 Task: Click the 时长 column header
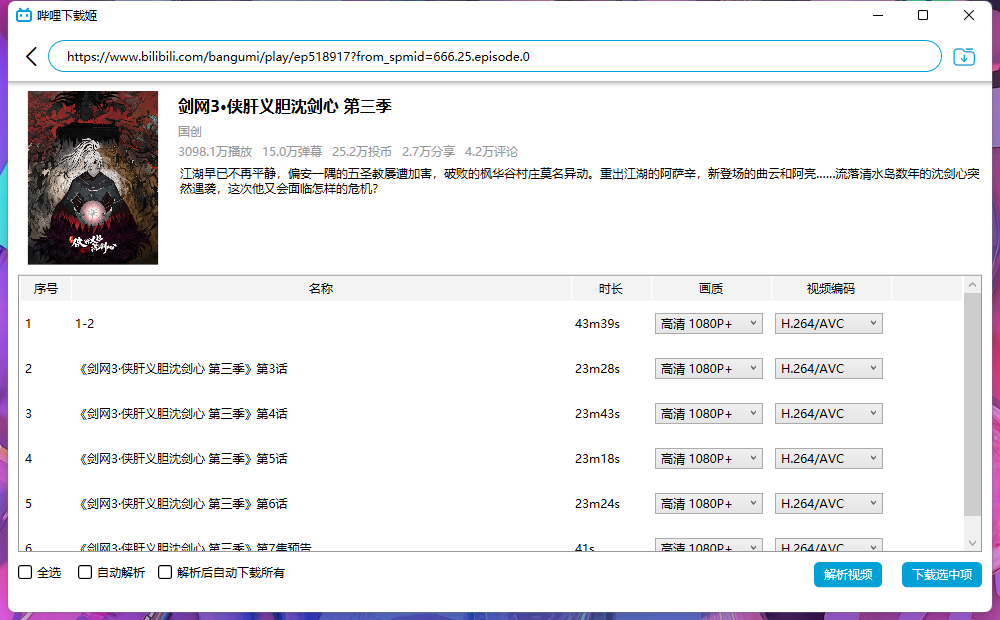(611, 288)
